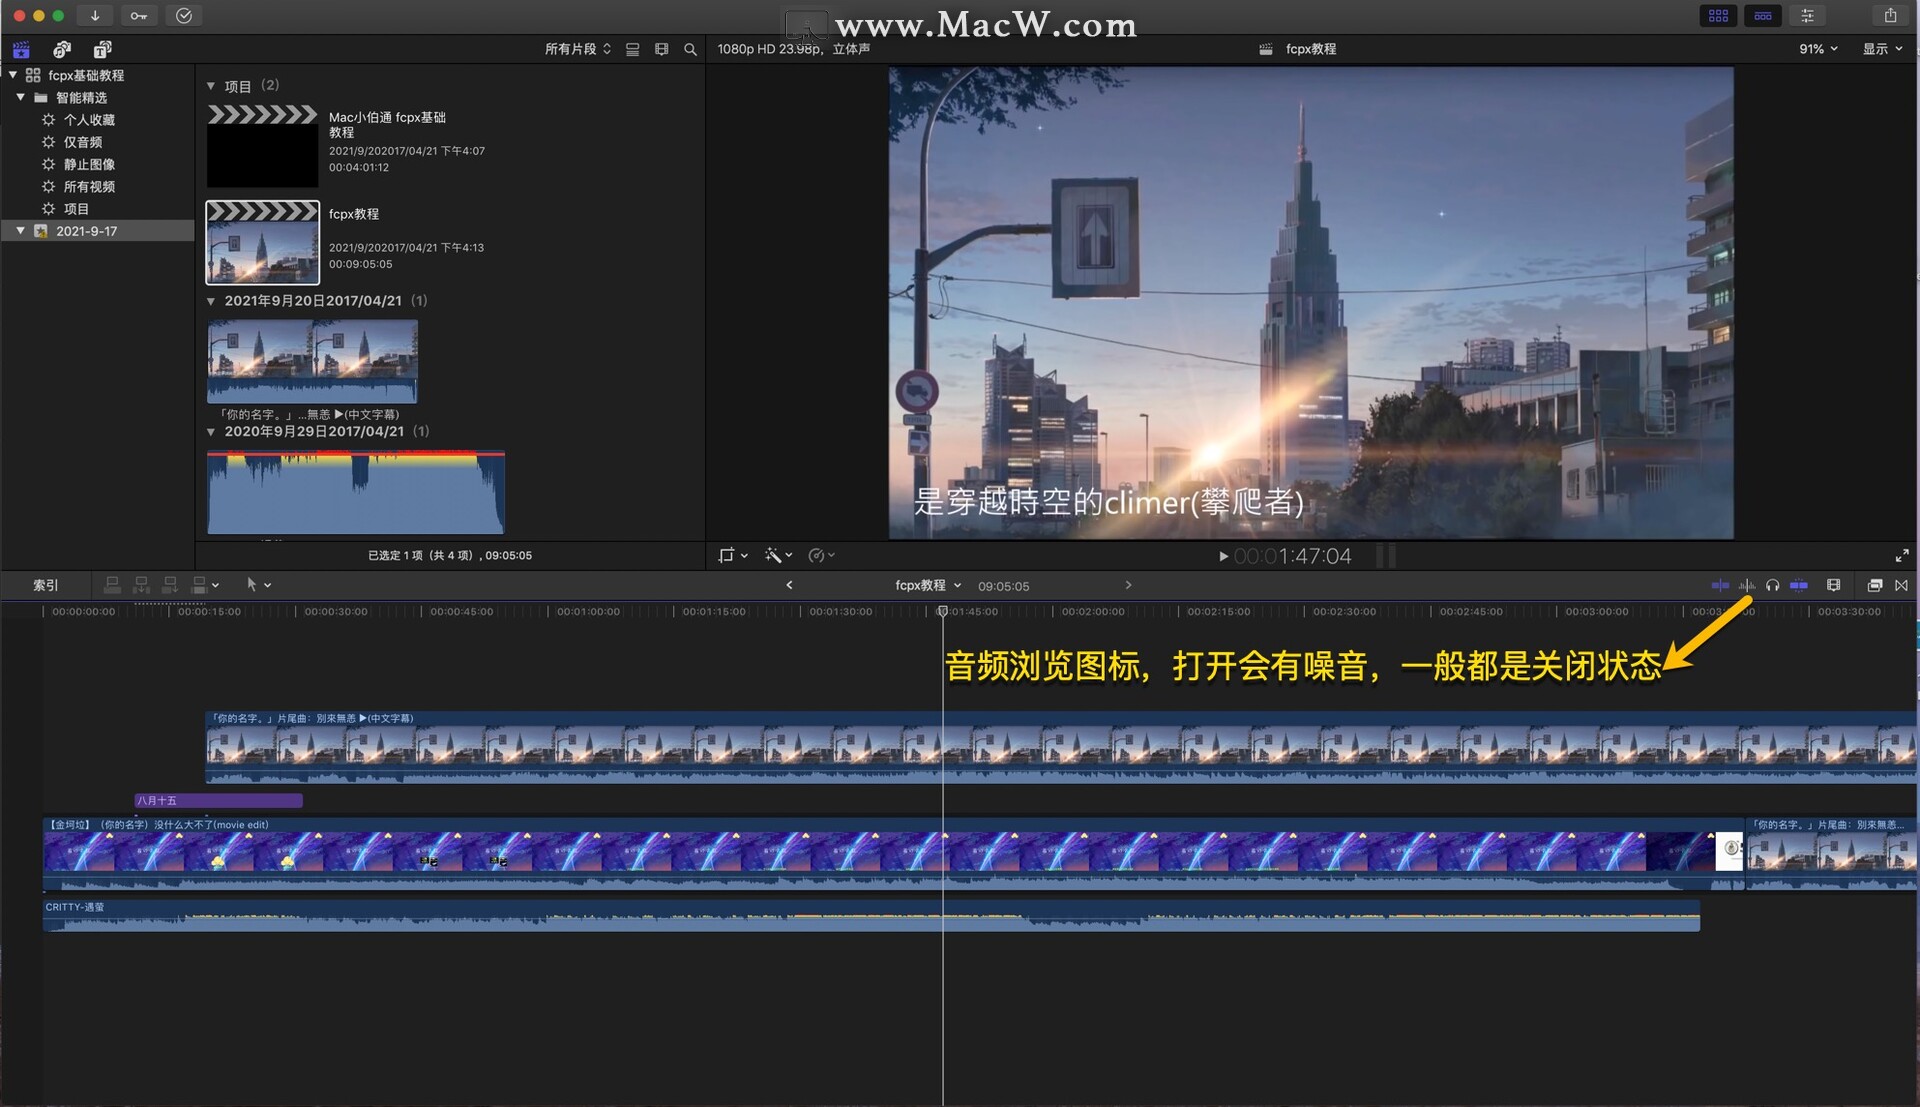Open the select tool arrow dropdown
Viewport: 1920px width, 1107px height.
(x=257, y=585)
